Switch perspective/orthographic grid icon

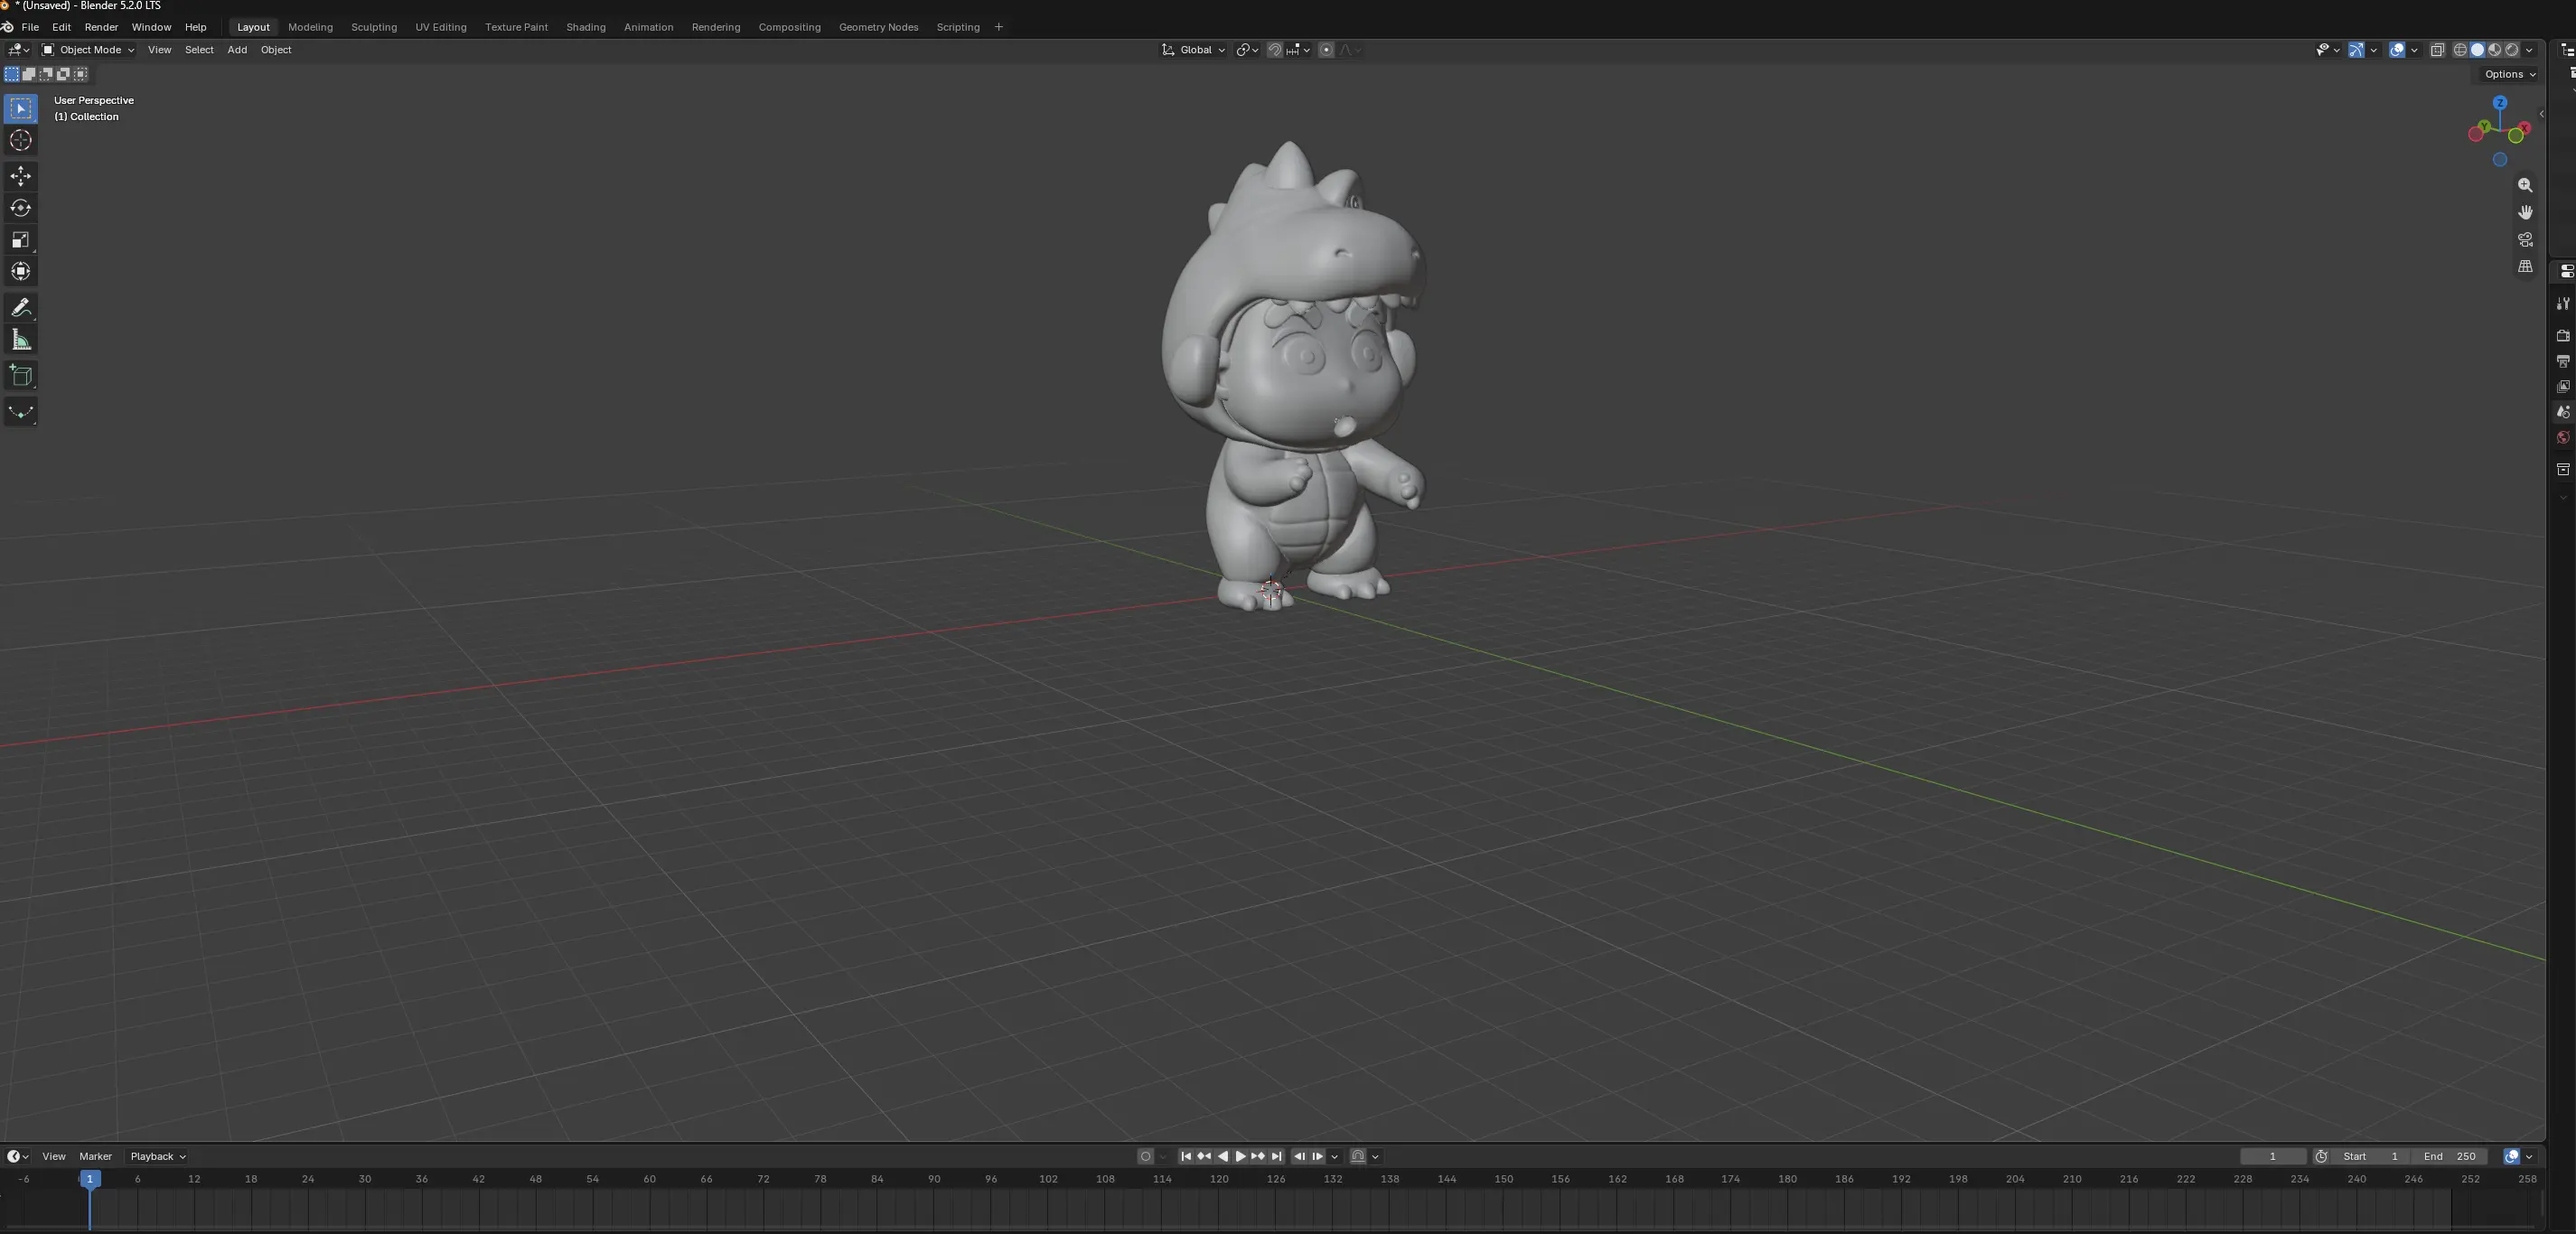pyautogui.click(x=2525, y=266)
